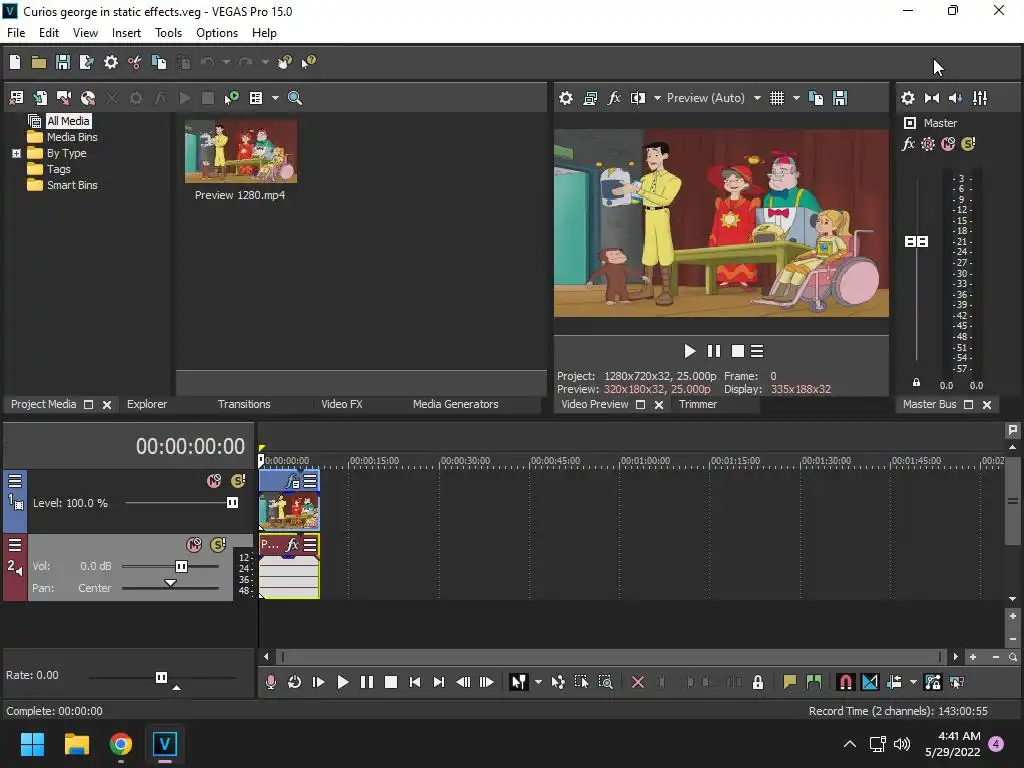Switch to the Explorer tab
The image size is (1024, 768).
coord(147,404)
